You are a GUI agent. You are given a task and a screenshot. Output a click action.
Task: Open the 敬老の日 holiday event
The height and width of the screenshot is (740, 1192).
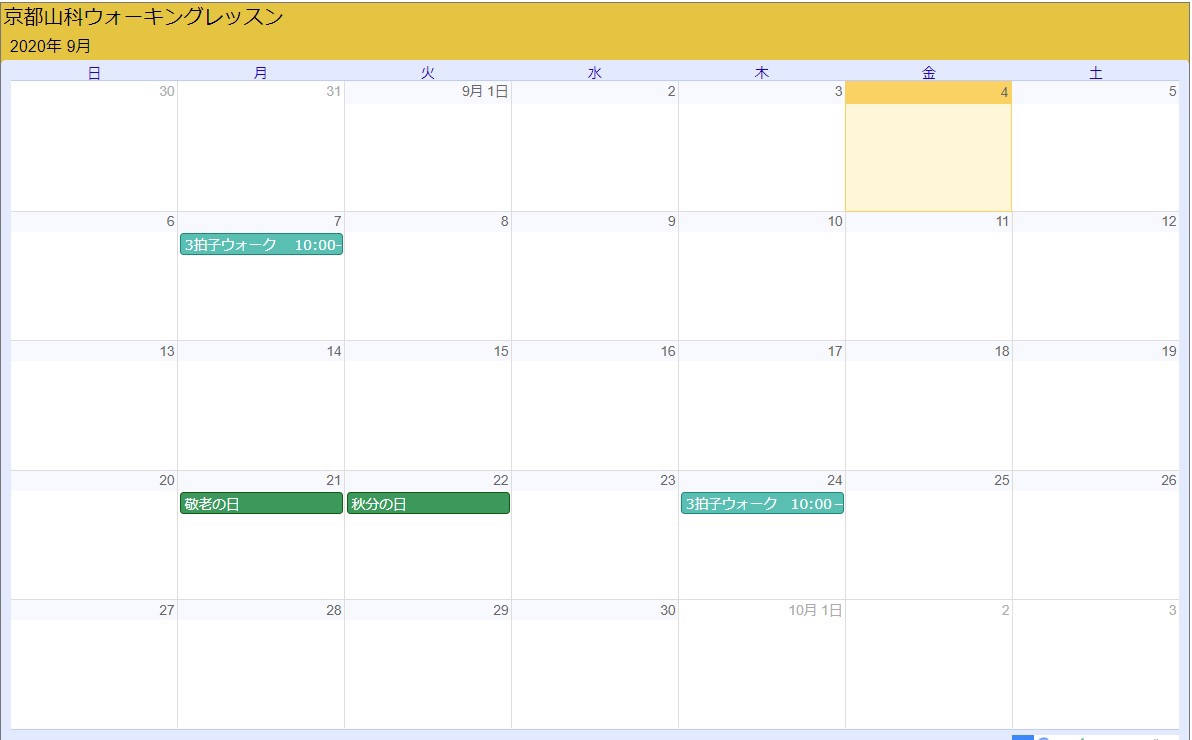click(x=261, y=503)
